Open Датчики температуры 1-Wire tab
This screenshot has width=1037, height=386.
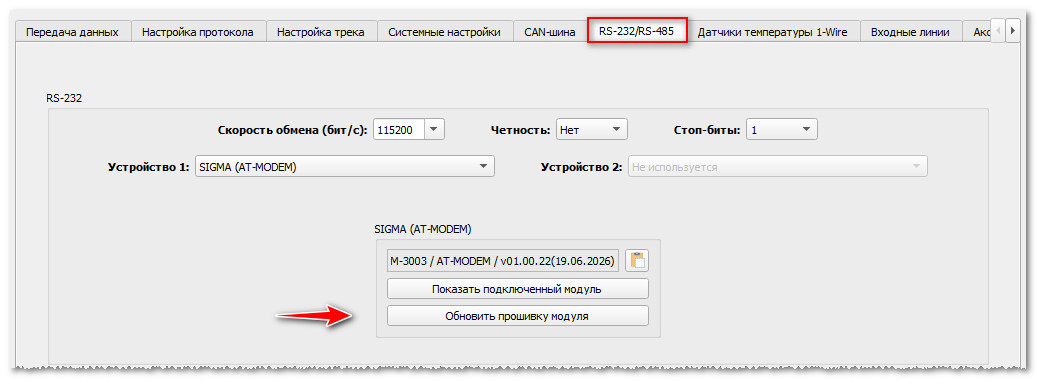772,32
